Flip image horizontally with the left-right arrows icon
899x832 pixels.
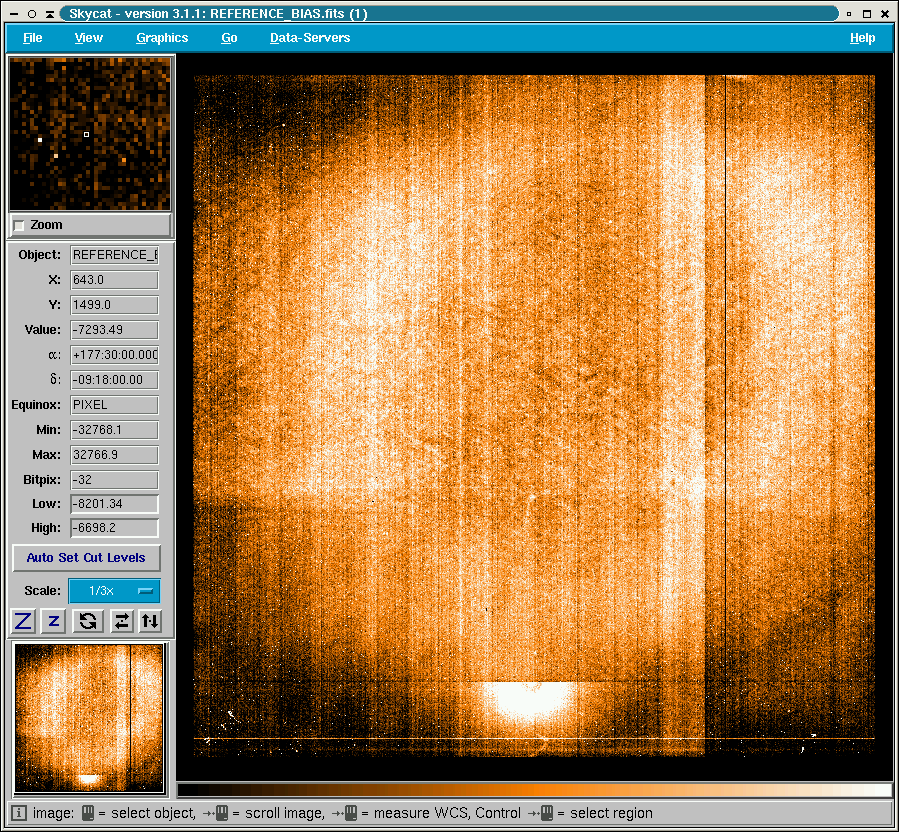click(121, 621)
